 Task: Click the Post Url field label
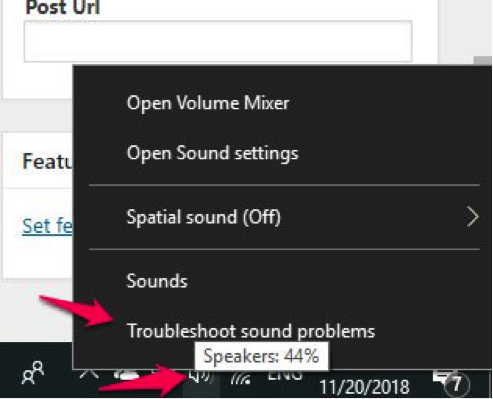coord(63,7)
